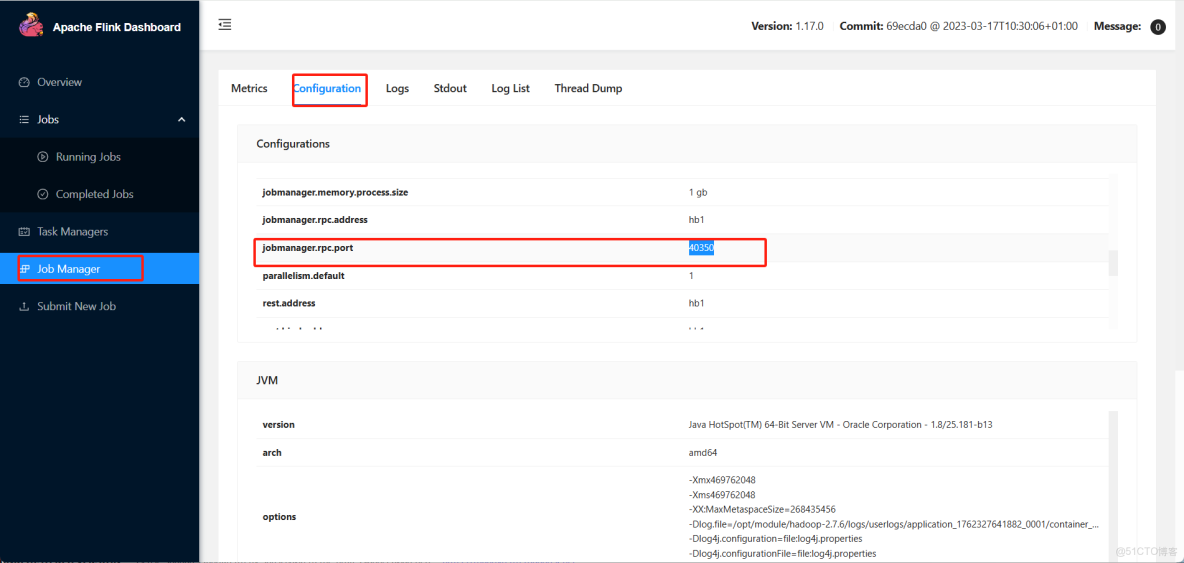Click the Jobs list icon

[24, 120]
